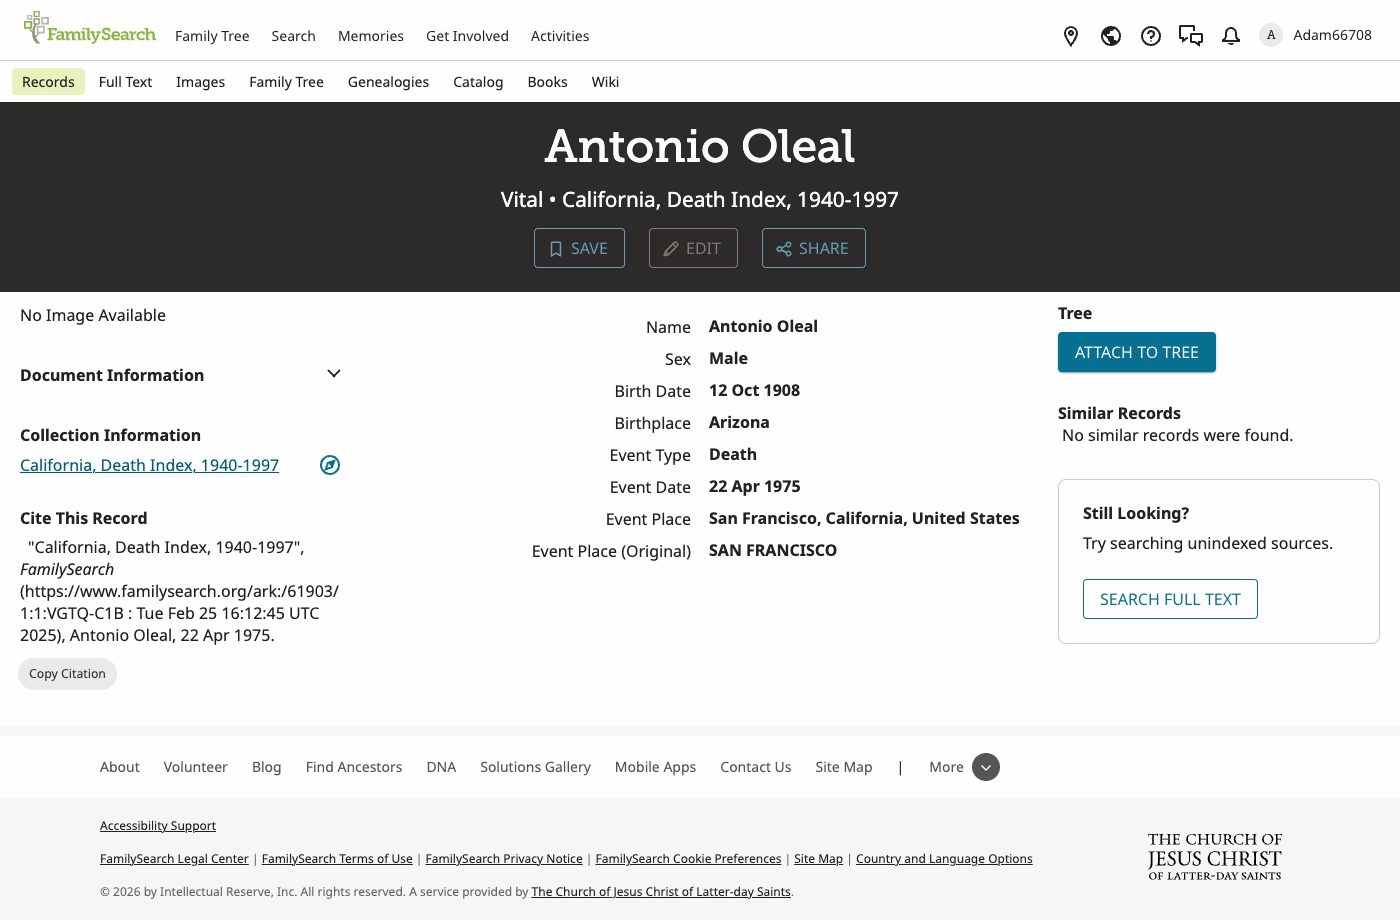Open Mobile Apps footer link
Image resolution: width=1400 pixels, height=920 pixels.
(655, 767)
